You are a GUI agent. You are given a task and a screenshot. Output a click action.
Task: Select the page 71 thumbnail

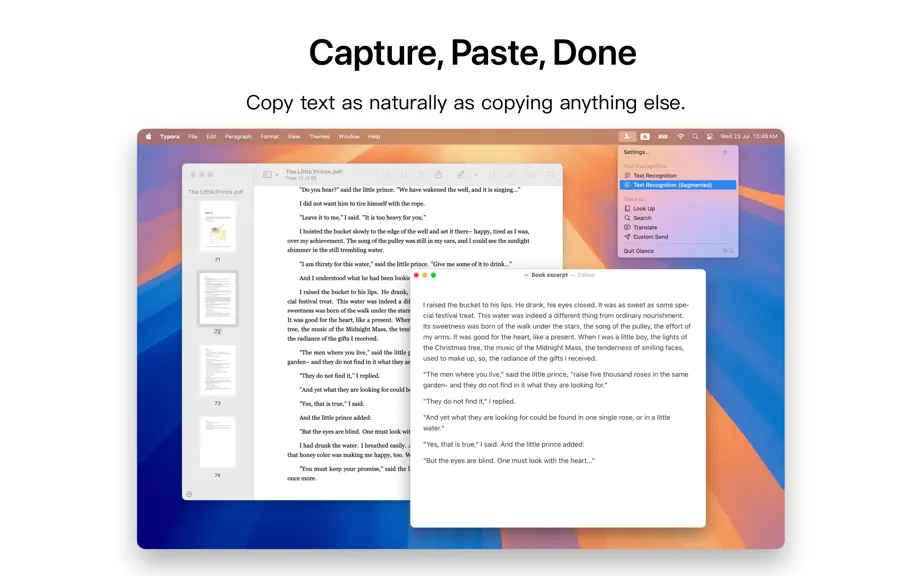(218, 226)
